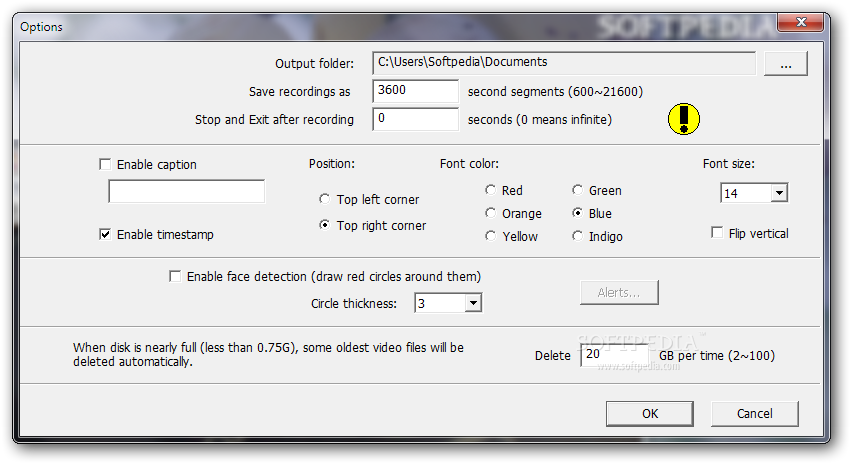Screen dimensions: 851x464
Task: Toggle the Flip vertical checkbox
Action: 717,233
